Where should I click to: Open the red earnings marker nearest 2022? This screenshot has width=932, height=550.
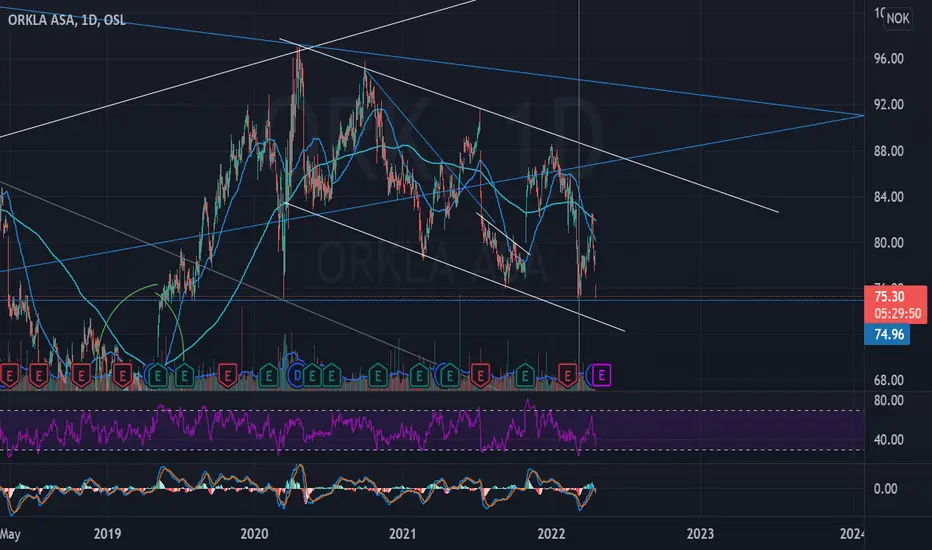click(x=568, y=375)
